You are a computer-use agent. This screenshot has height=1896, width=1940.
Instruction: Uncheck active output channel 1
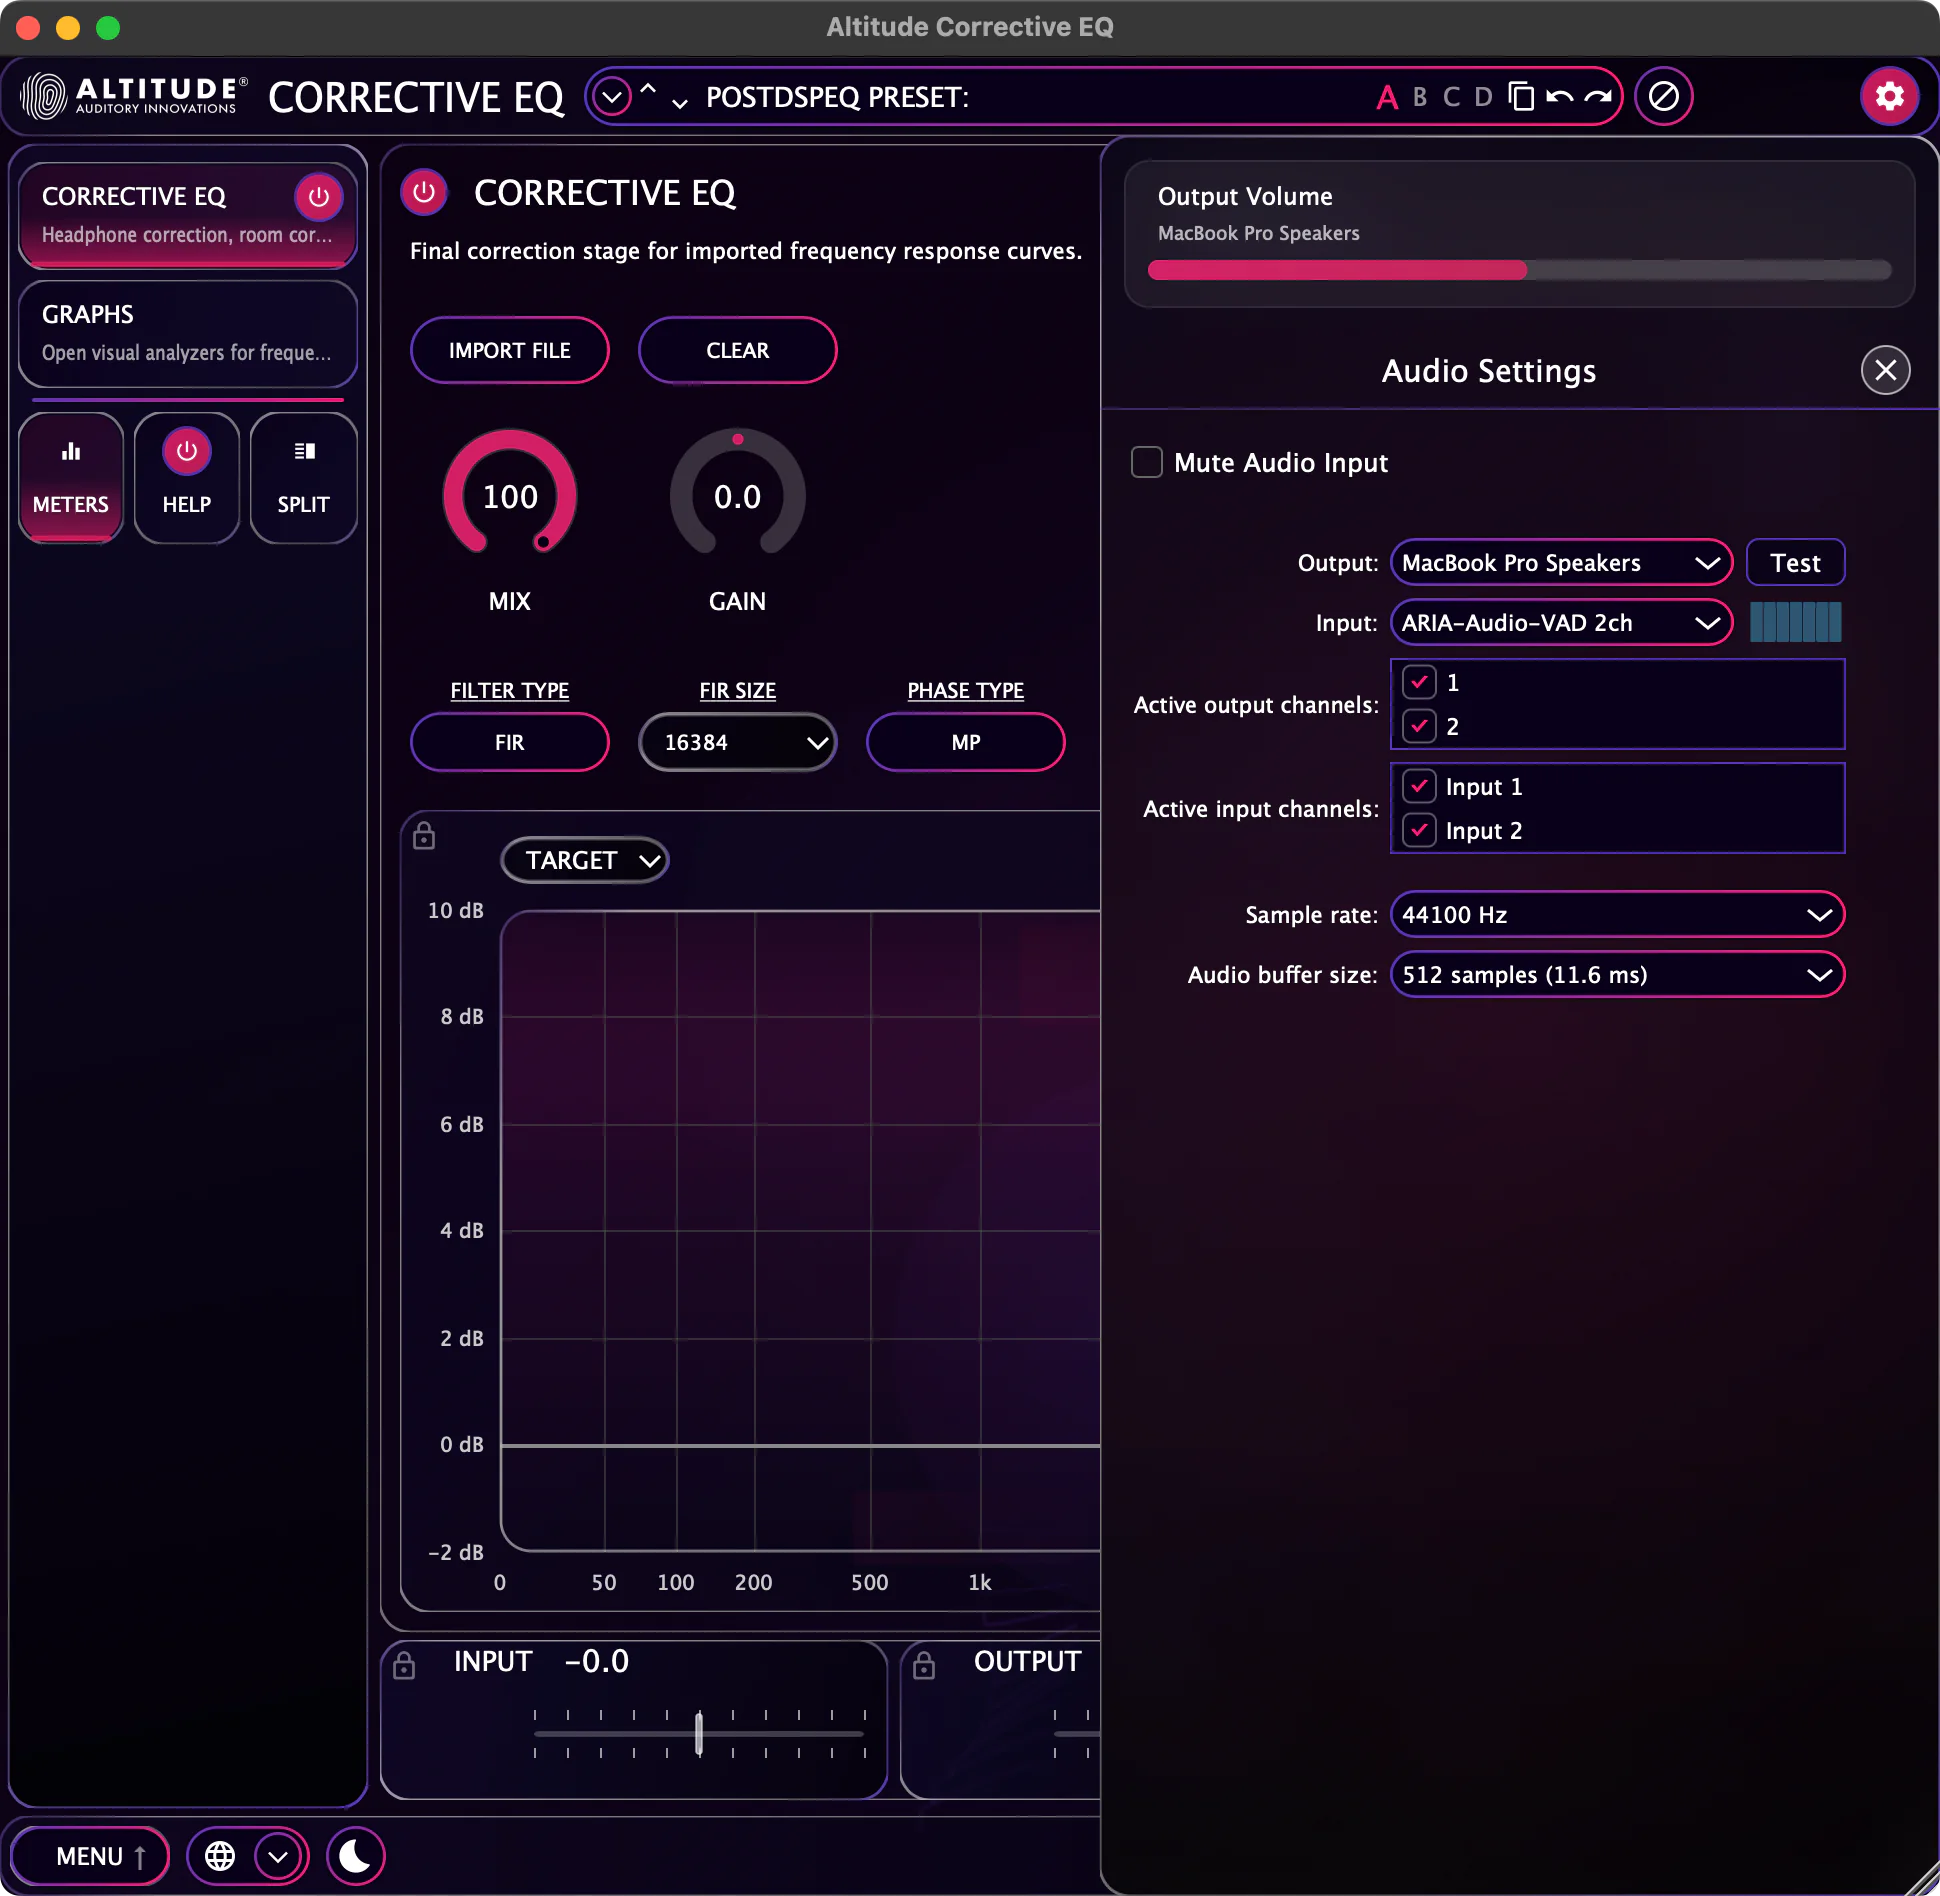(1419, 682)
